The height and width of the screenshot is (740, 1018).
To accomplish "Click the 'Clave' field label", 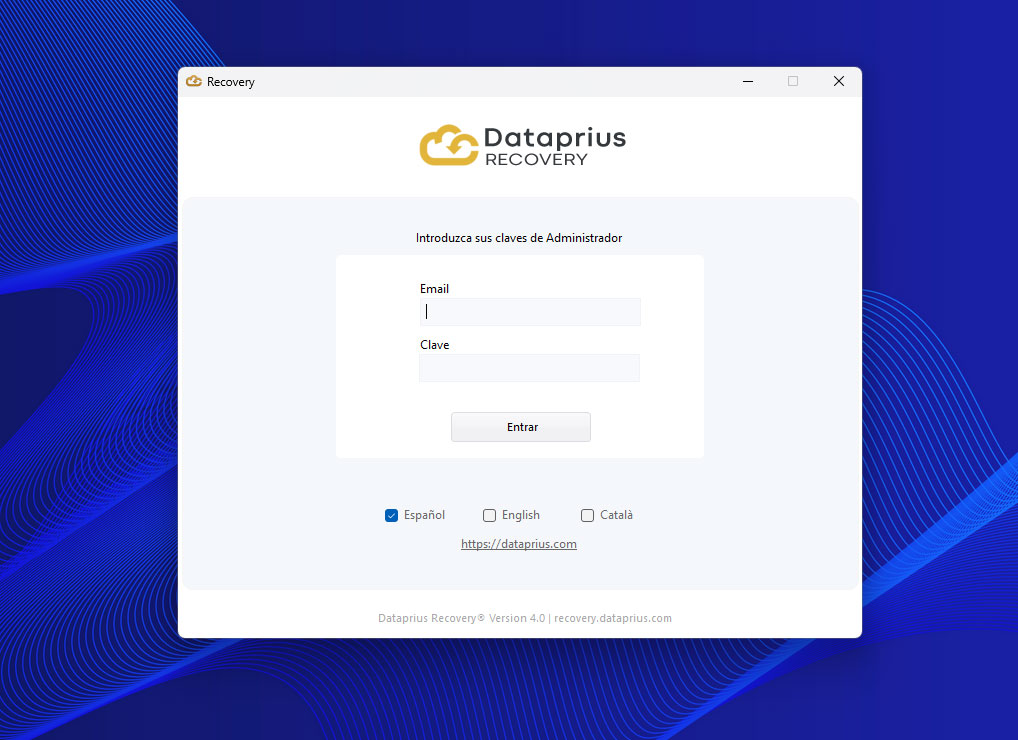I will point(434,345).
